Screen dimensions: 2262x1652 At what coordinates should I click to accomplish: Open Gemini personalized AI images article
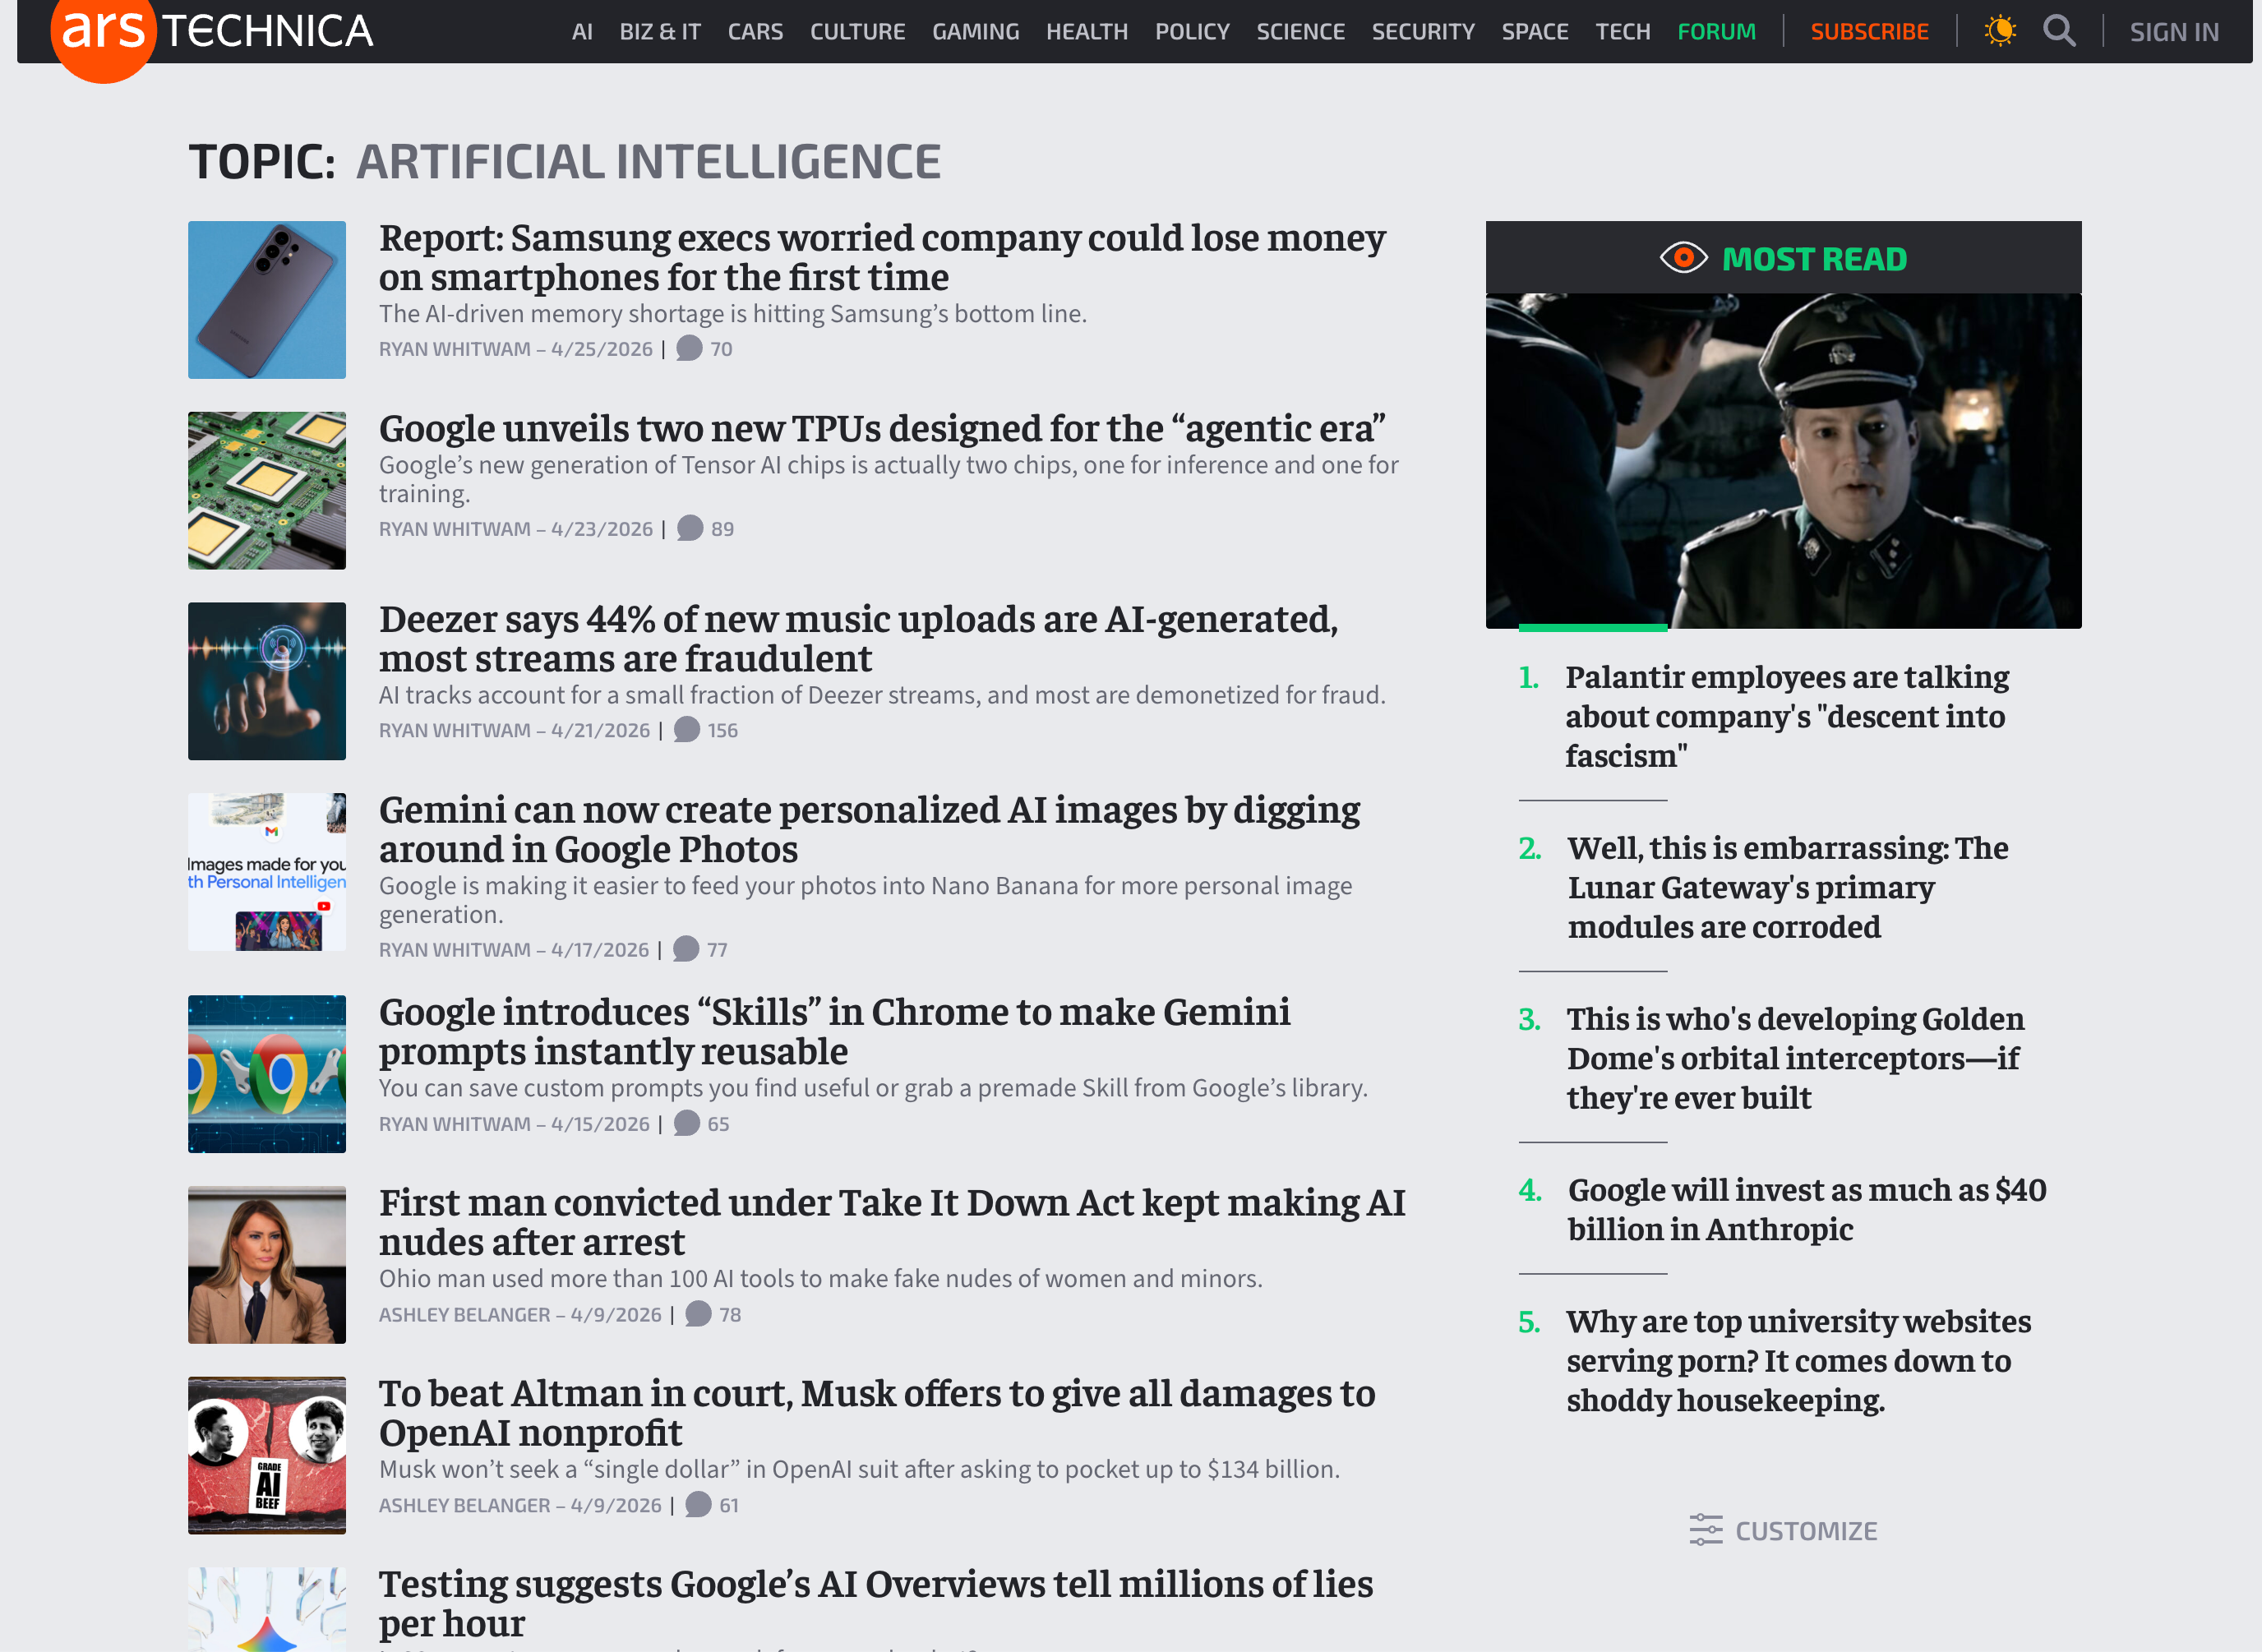click(x=869, y=829)
